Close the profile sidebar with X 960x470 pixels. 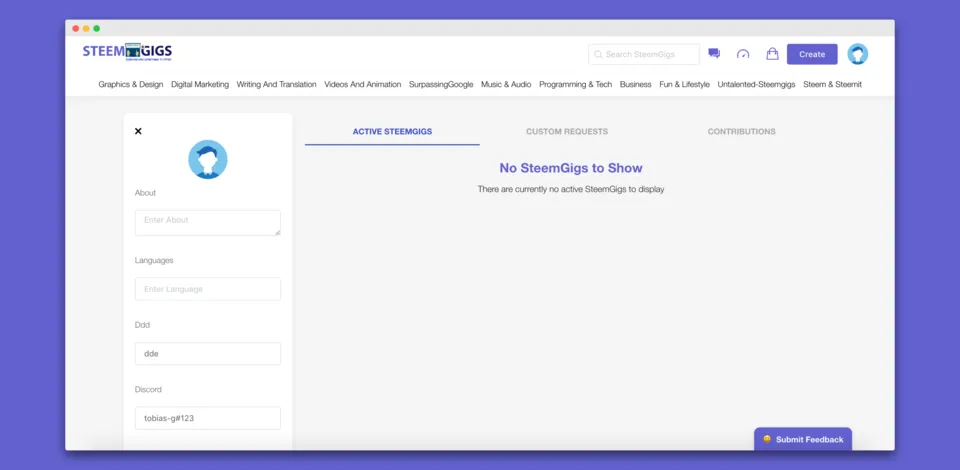coord(138,131)
